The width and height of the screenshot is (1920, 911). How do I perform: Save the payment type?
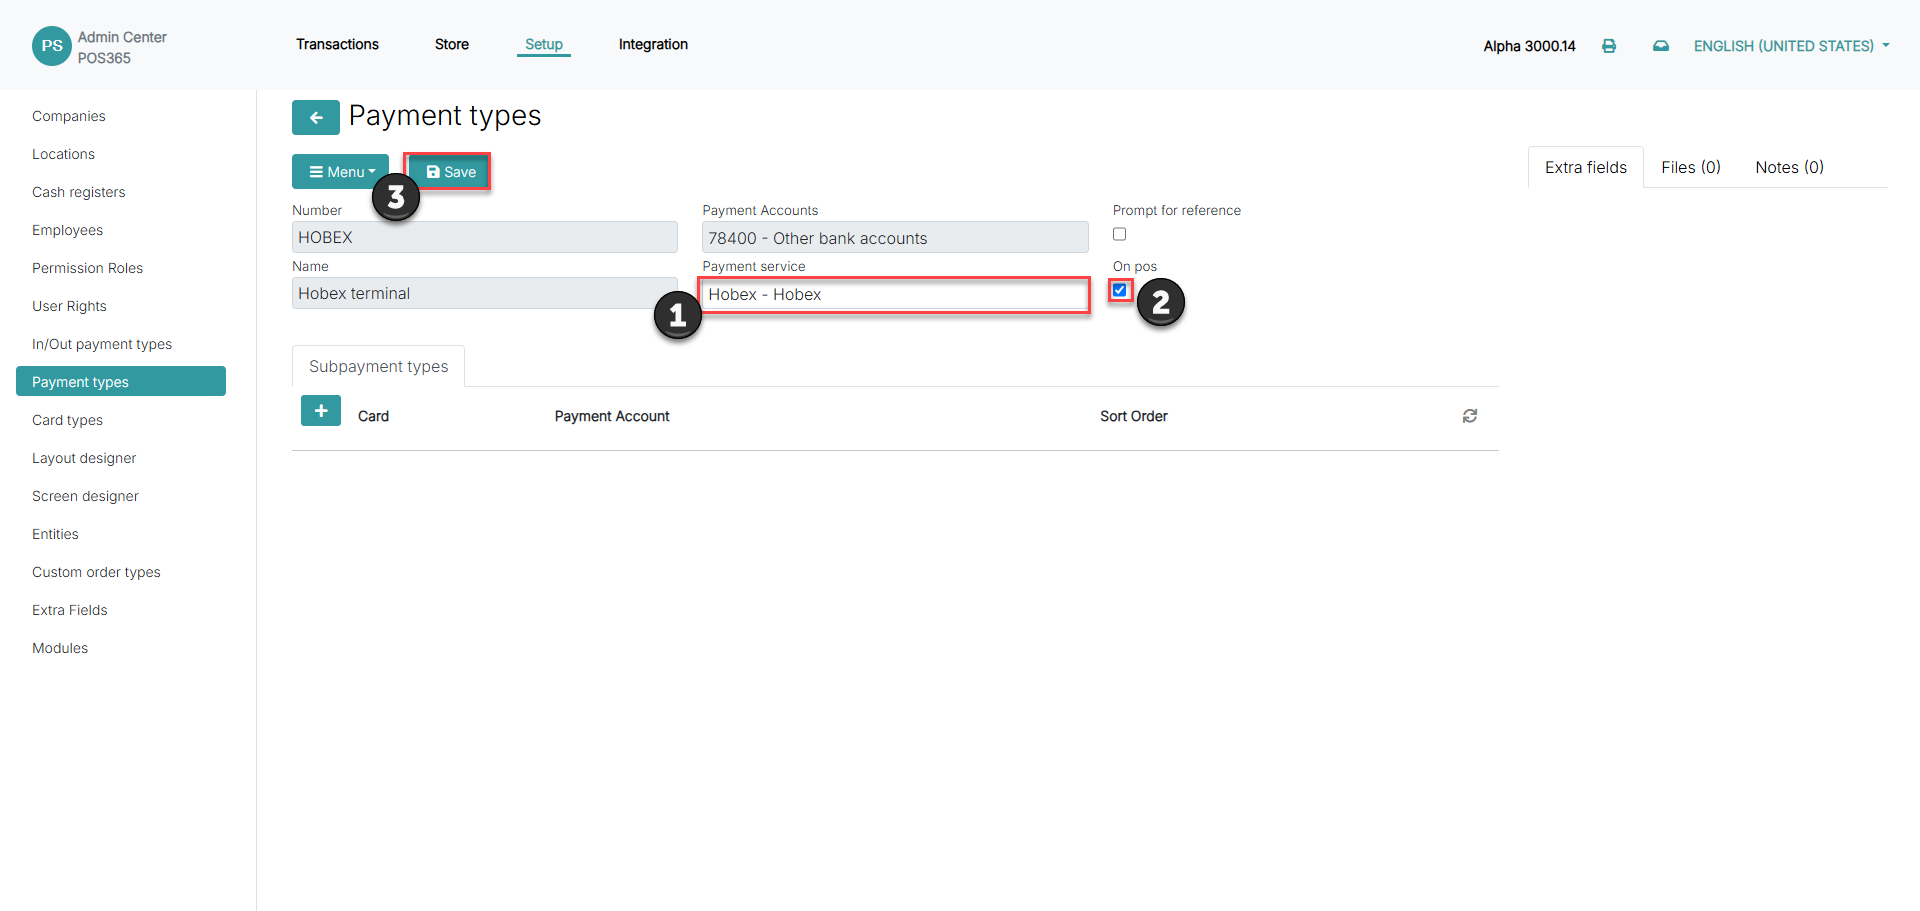[x=449, y=172]
